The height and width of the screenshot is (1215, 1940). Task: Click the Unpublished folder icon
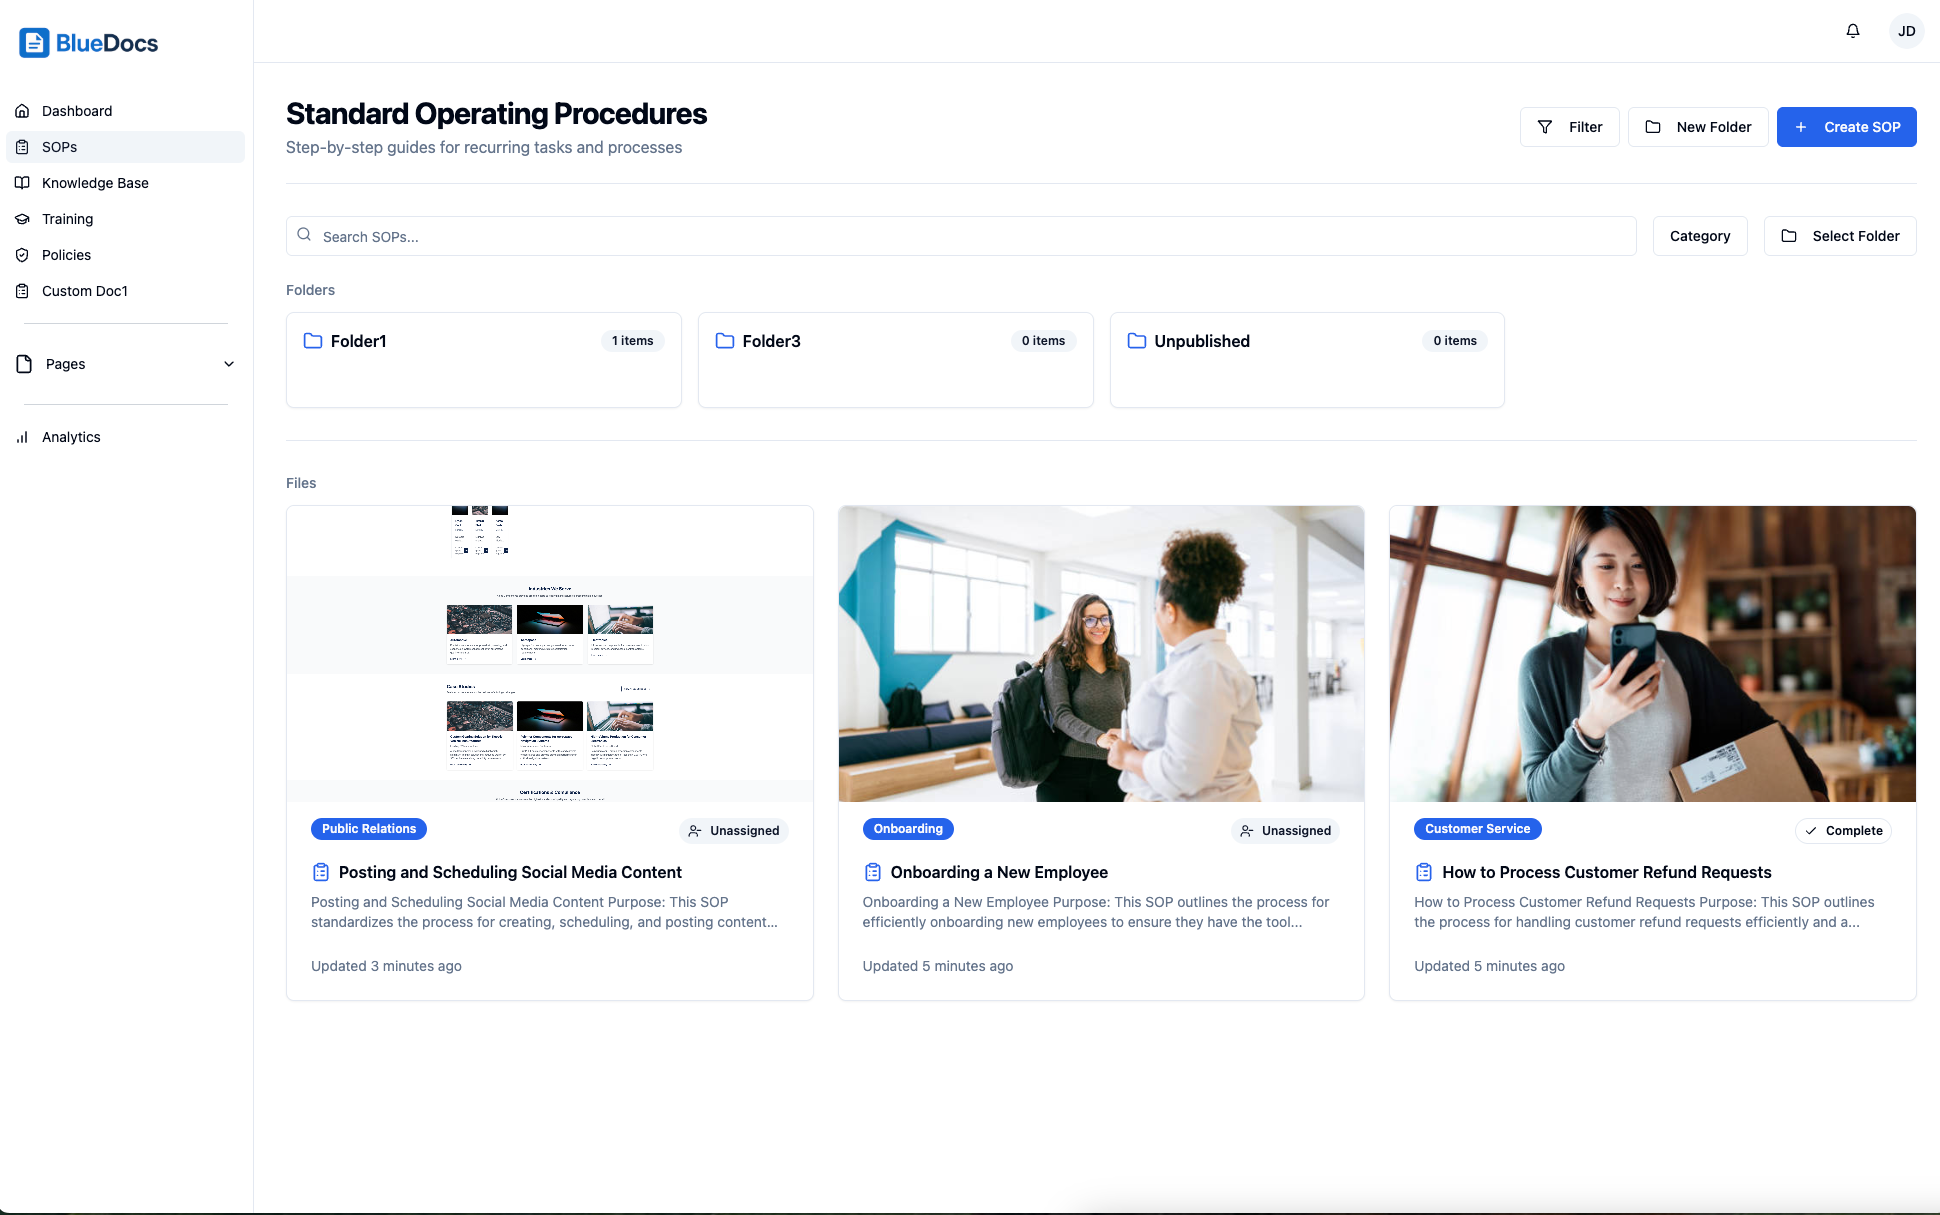(1137, 341)
